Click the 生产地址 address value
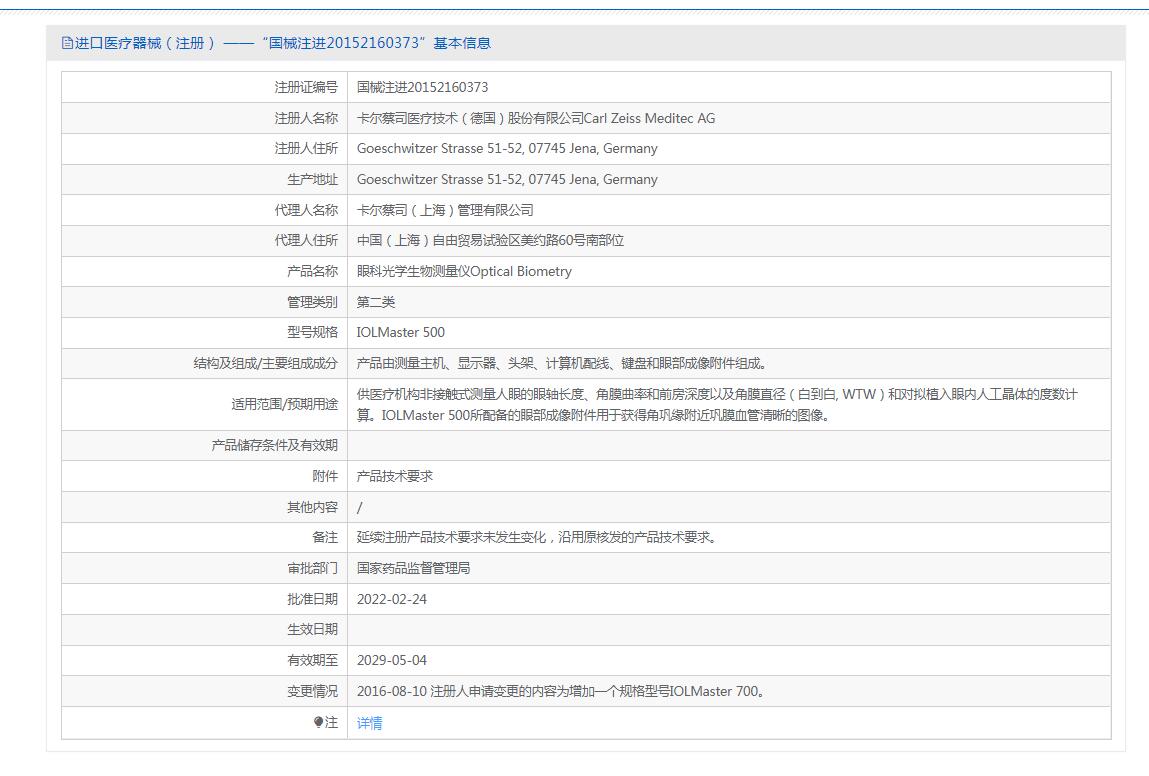Screen dimensions: 1149x776 (x=507, y=179)
